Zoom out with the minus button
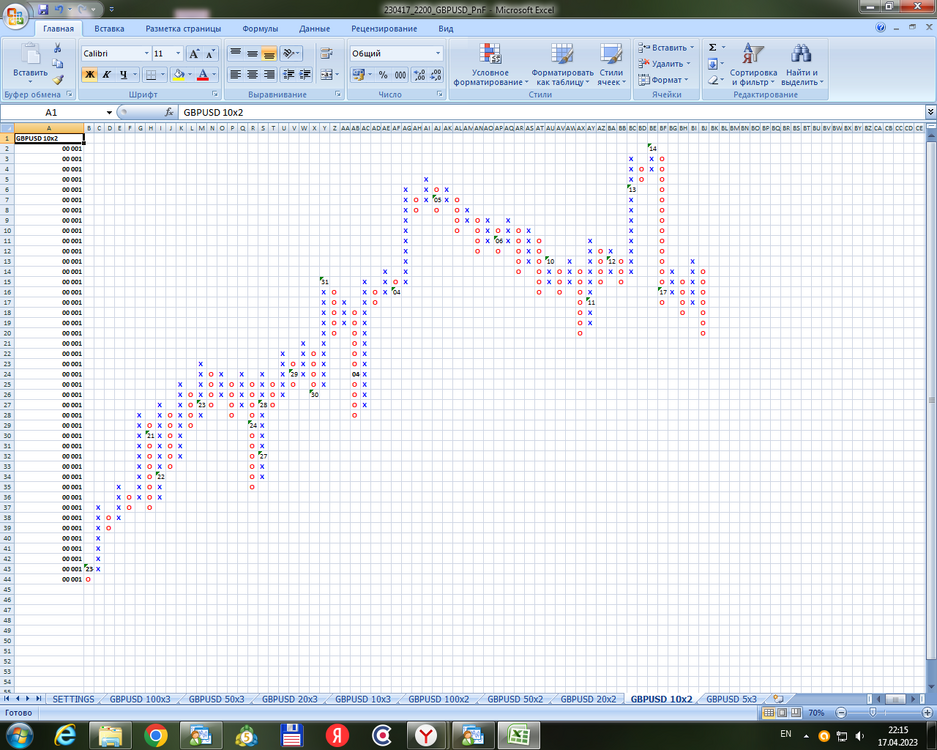937x750 pixels. 841,713
